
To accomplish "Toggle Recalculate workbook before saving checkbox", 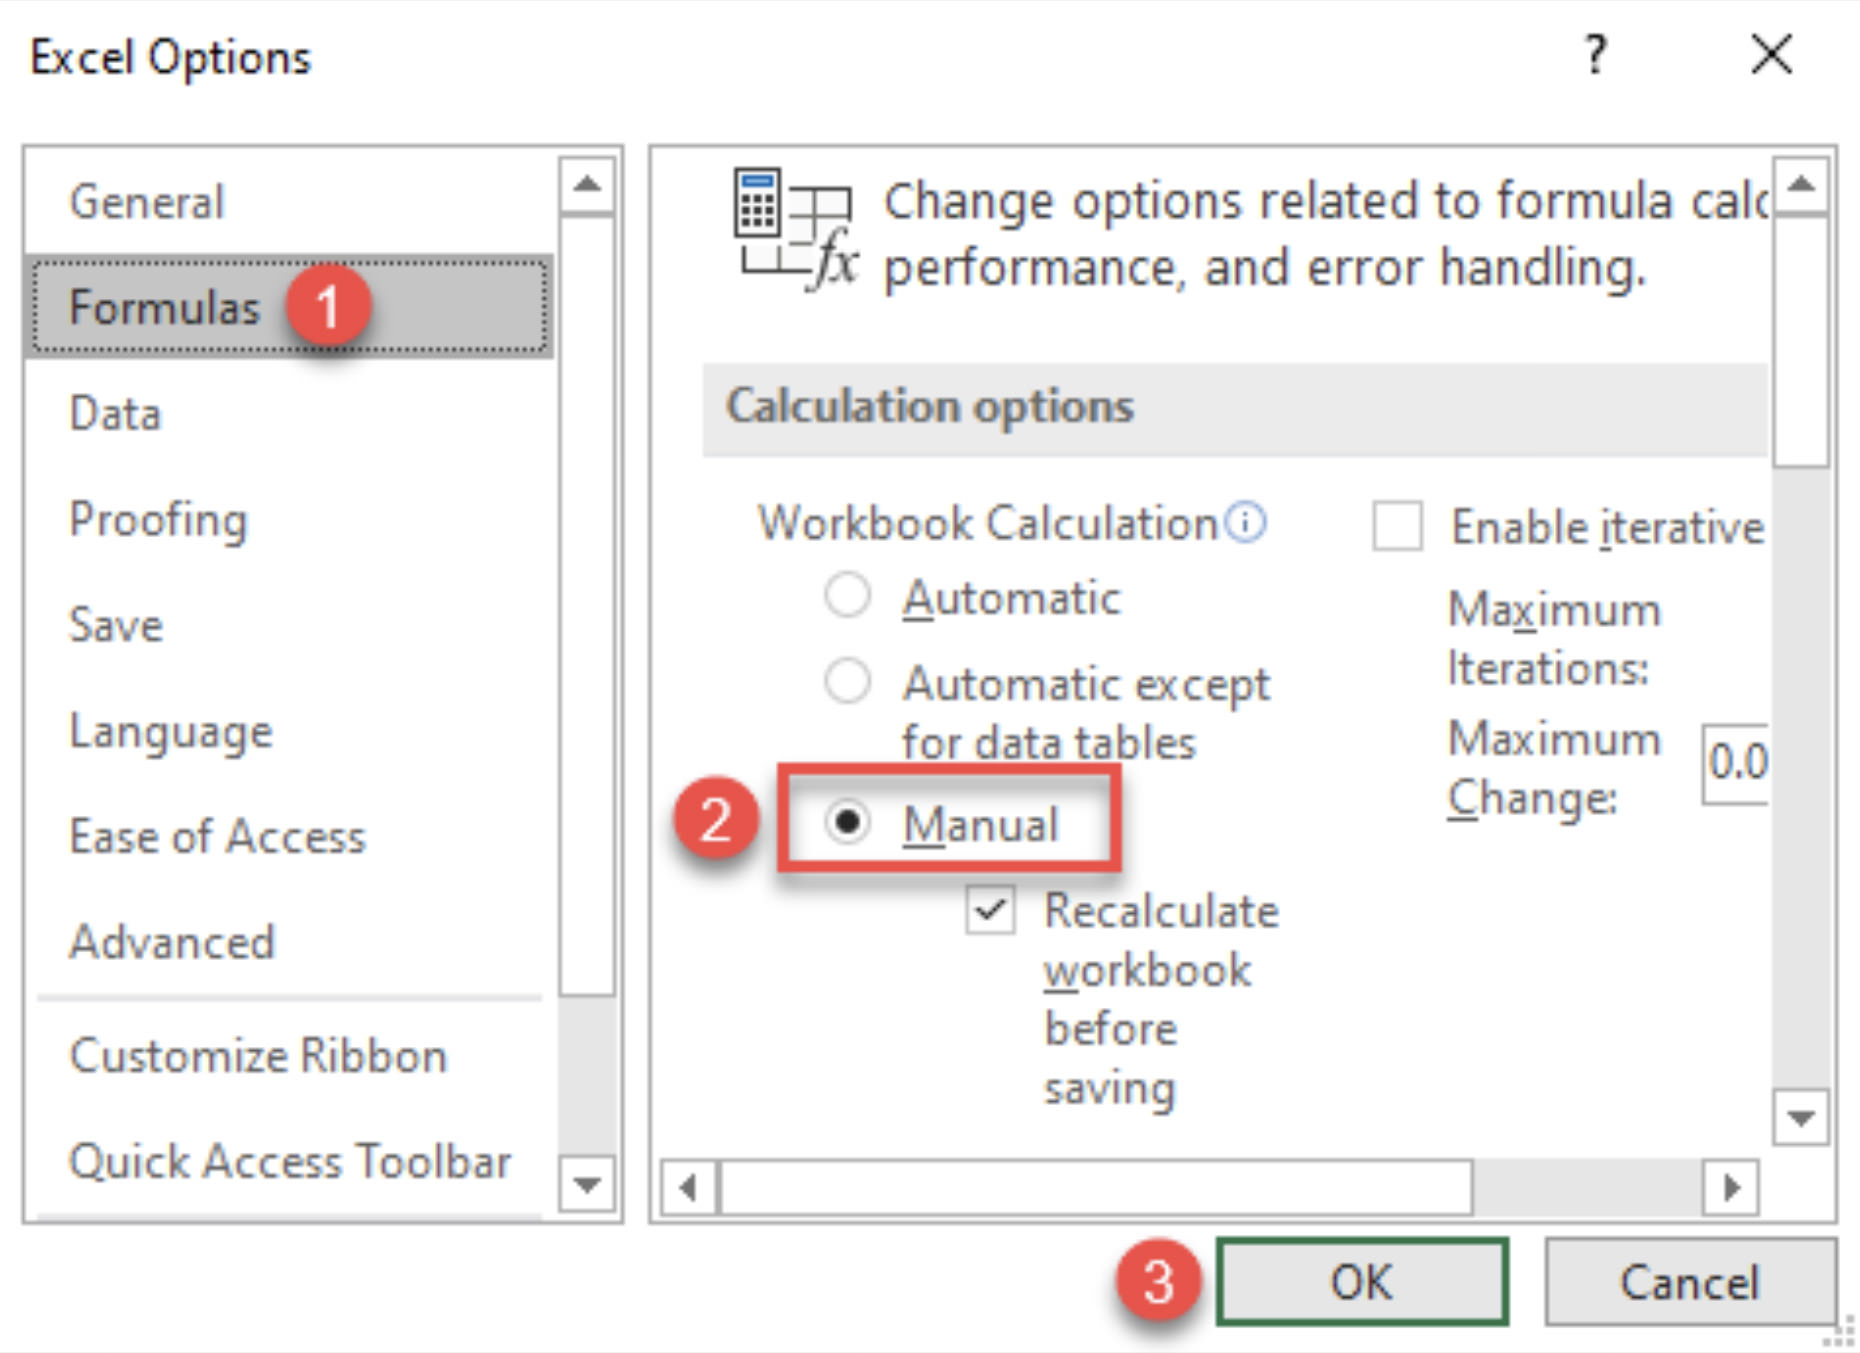I will point(991,910).
